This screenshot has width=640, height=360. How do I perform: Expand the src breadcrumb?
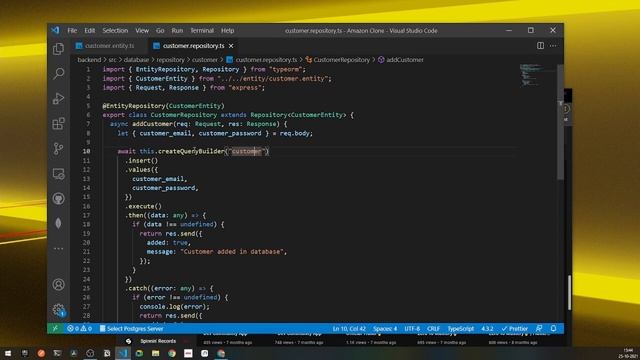pos(112,60)
